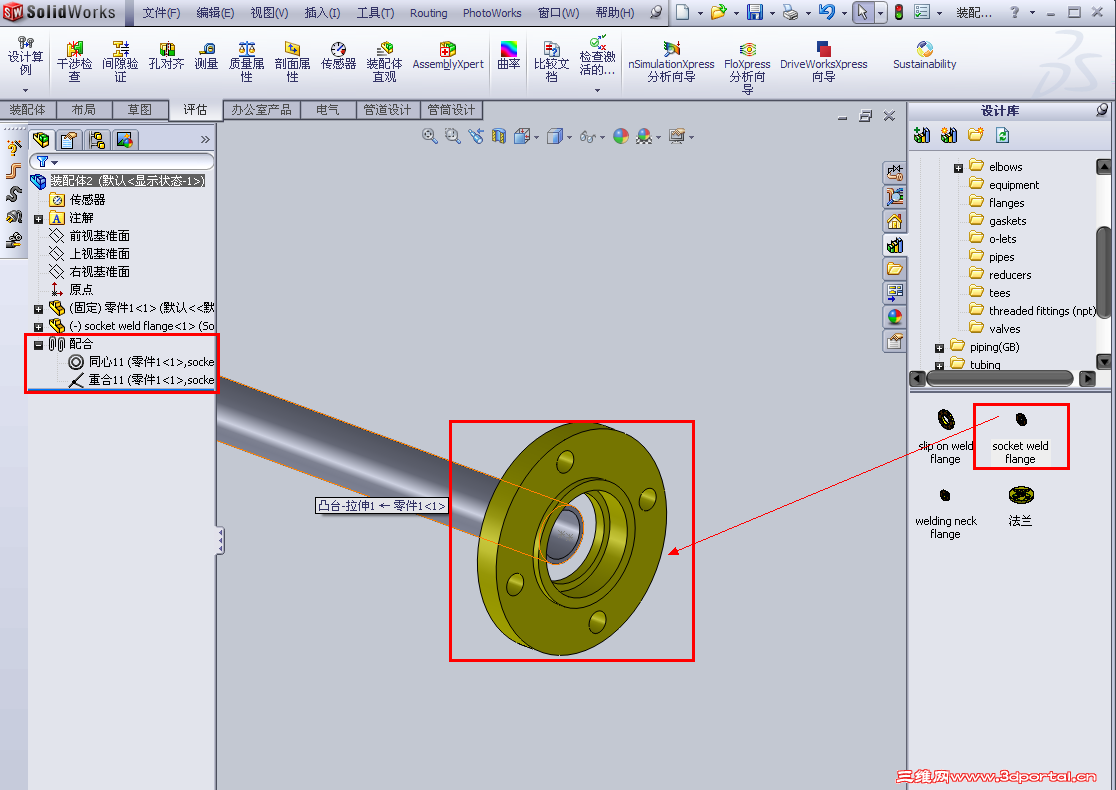Open Appearances tab in task pane
The height and width of the screenshot is (790, 1116).
click(895, 317)
